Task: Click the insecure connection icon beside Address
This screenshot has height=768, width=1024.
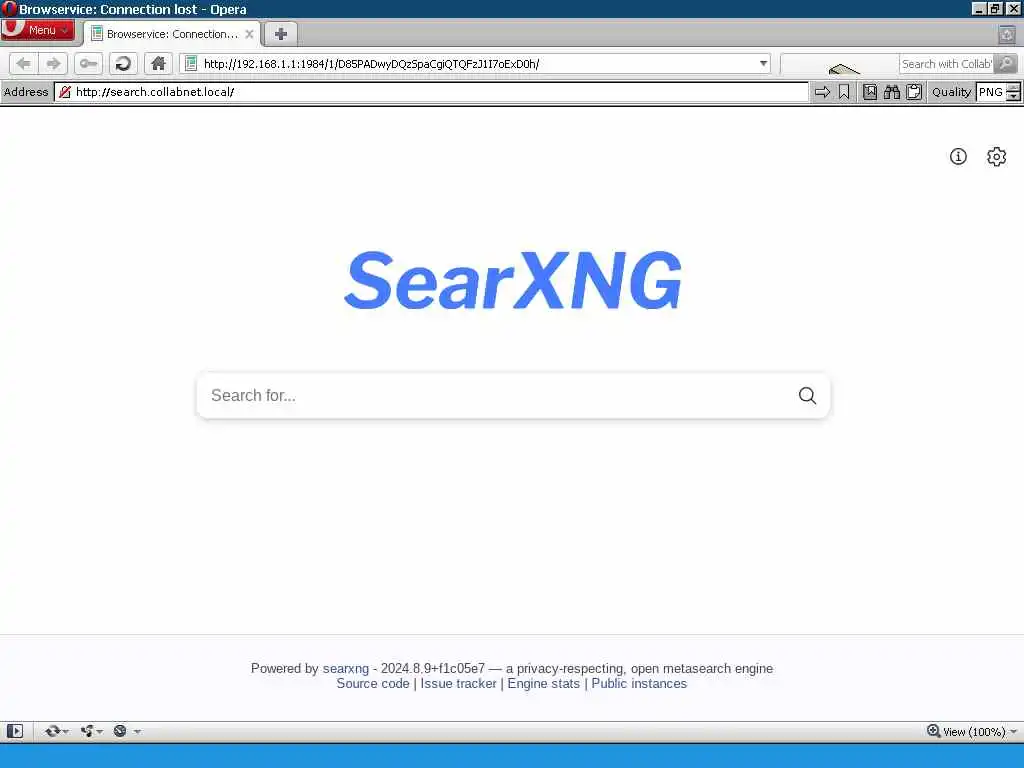Action: [x=65, y=92]
